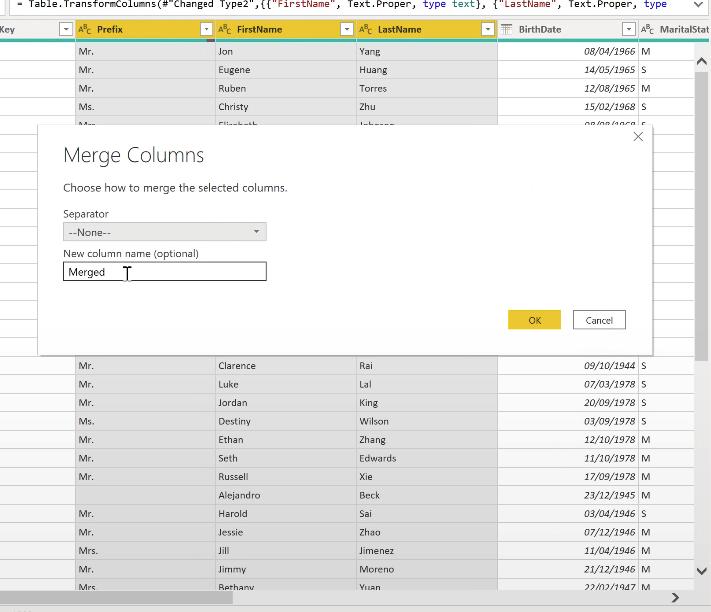711x612 pixels.
Task: Click the FirstName column text type icon
Action: coord(224,29)
